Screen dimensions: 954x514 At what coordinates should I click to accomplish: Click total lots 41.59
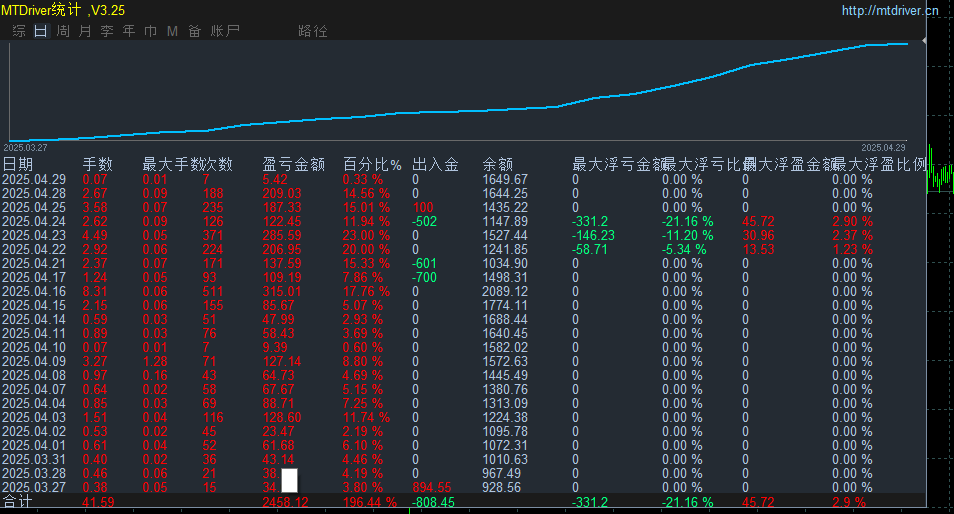(x=98, y=502)
